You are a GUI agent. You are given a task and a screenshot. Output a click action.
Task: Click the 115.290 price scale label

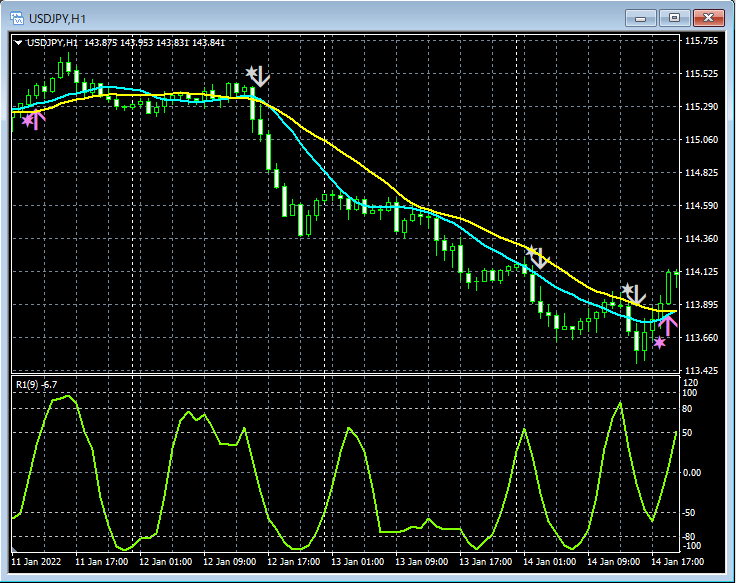pyautogui.click(x=701, y=107)
